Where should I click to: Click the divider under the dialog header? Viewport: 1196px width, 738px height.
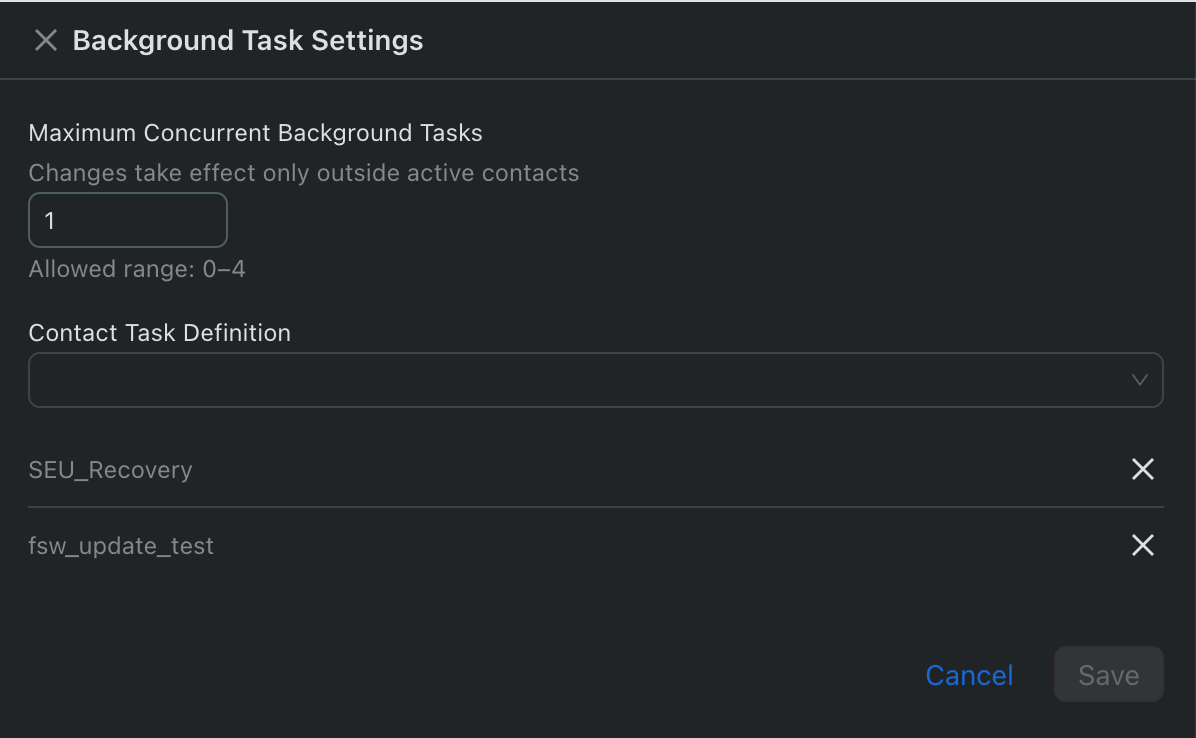[x=598, y=78]
